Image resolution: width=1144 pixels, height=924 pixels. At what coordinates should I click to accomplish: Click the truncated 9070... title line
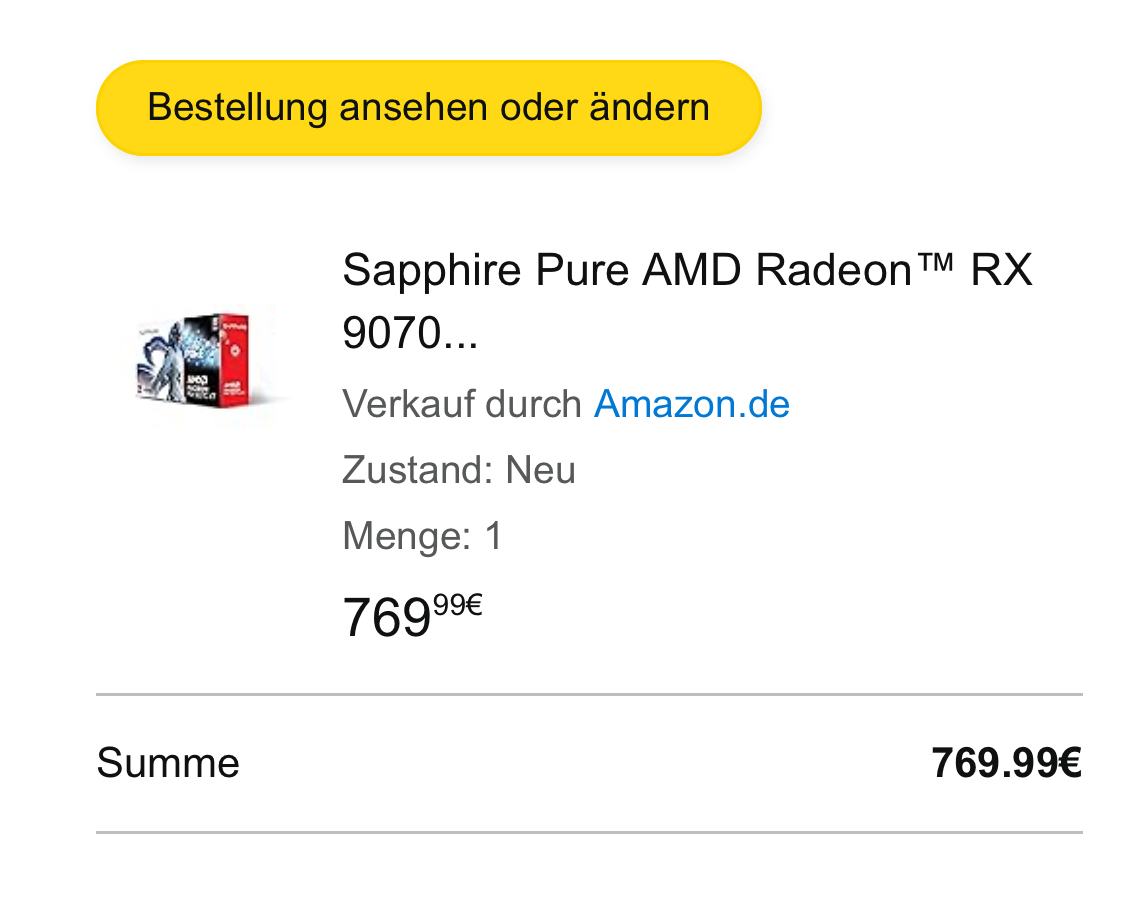tap(410, 333)
